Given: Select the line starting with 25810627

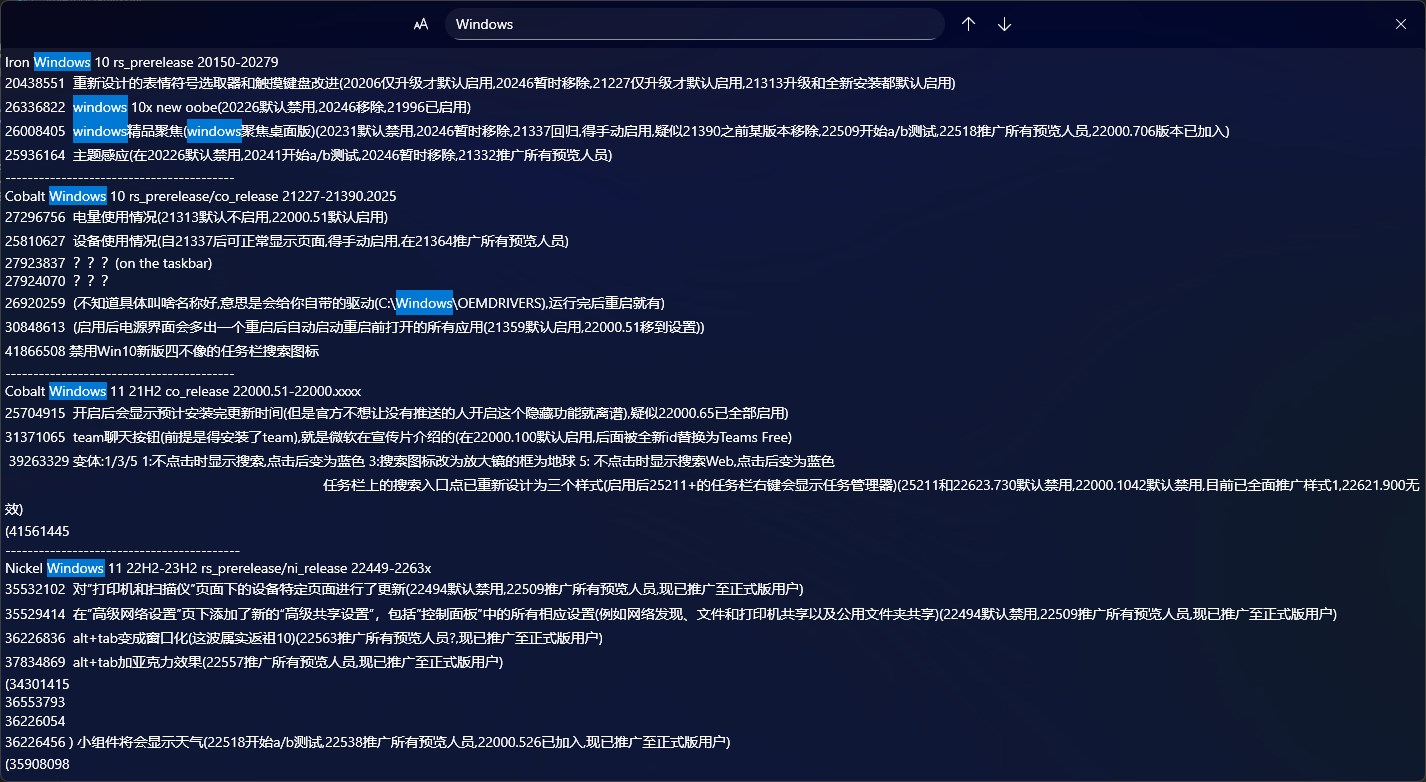Looking at the screenshot, I should pyautogui.click(x=287, y=241).
